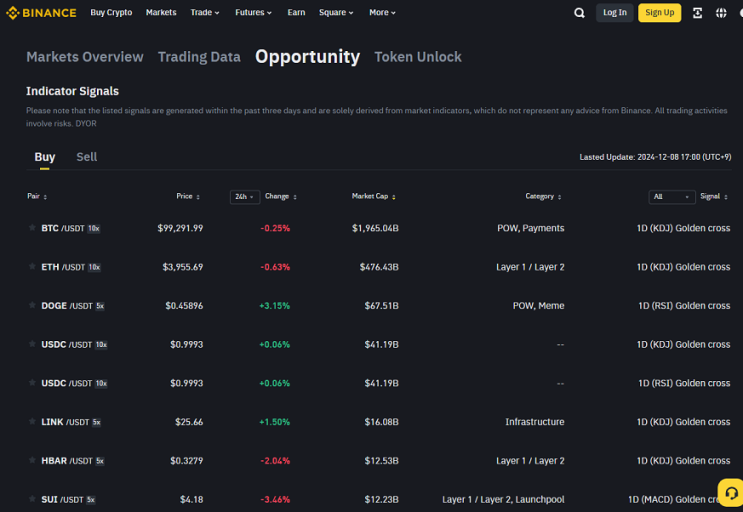Open Markets in top navigation
This screenshot has height=512, width=743.
pos(161,13)
